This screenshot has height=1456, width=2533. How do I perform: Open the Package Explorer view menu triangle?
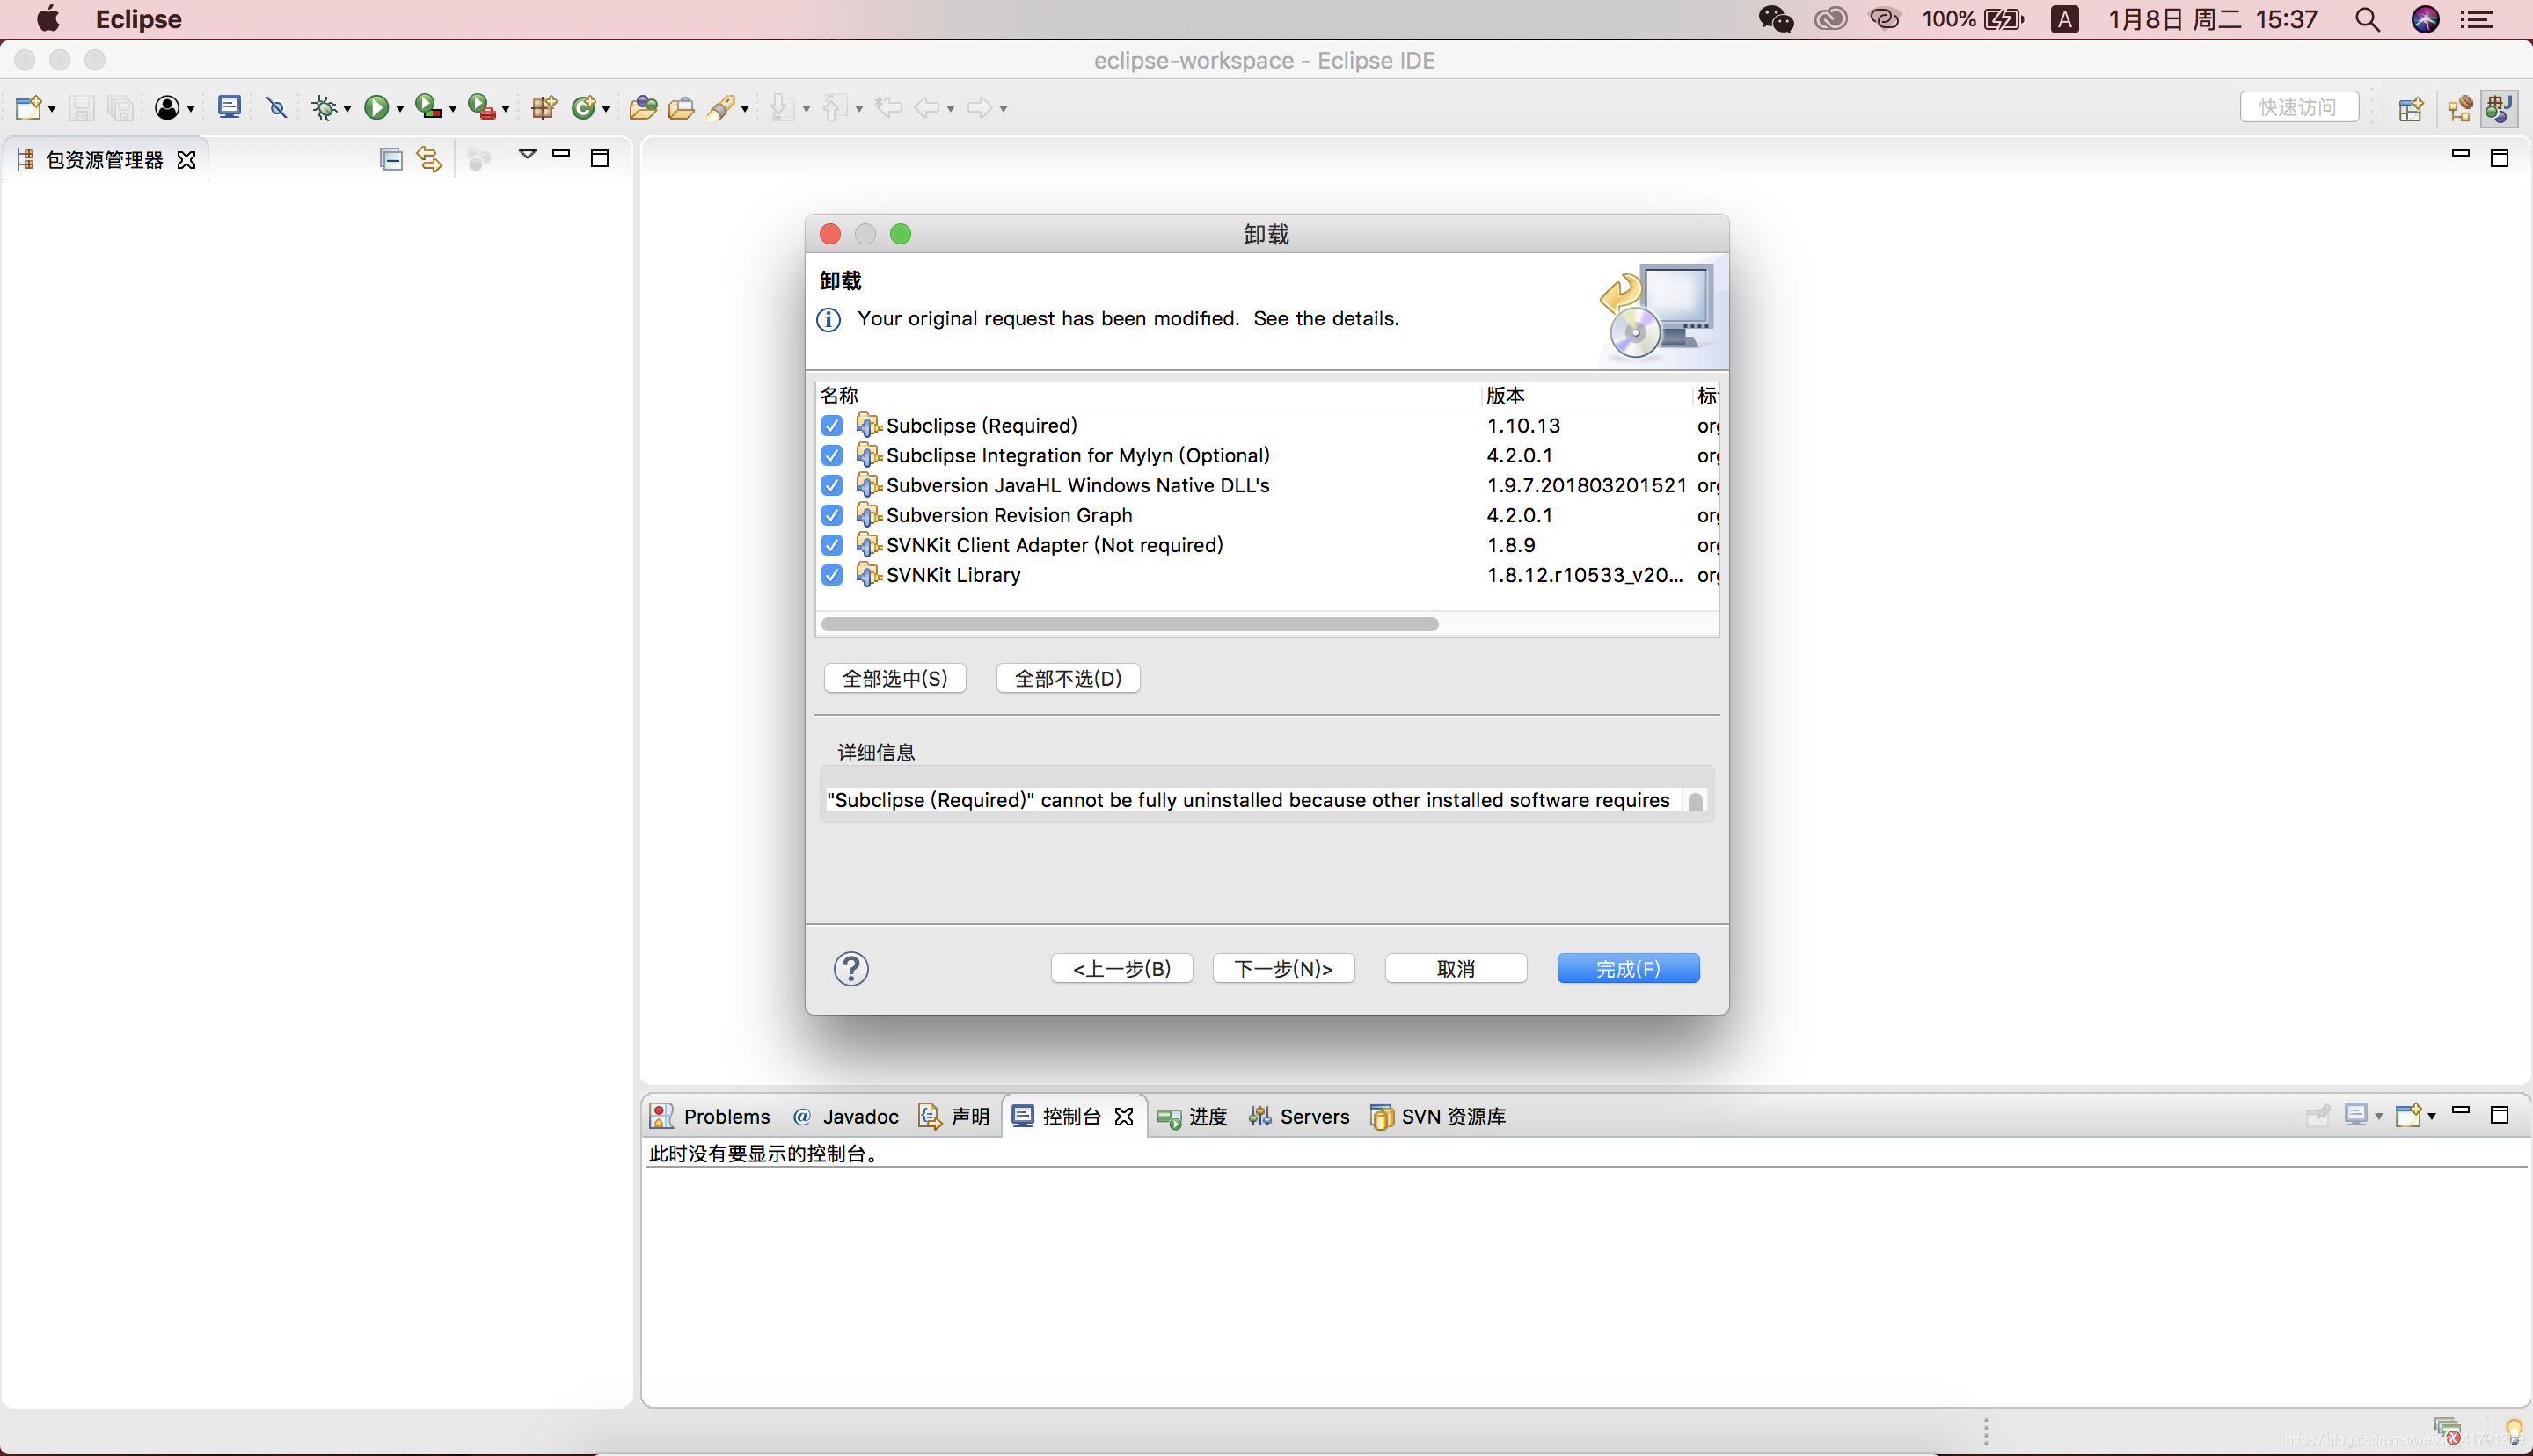527,154
